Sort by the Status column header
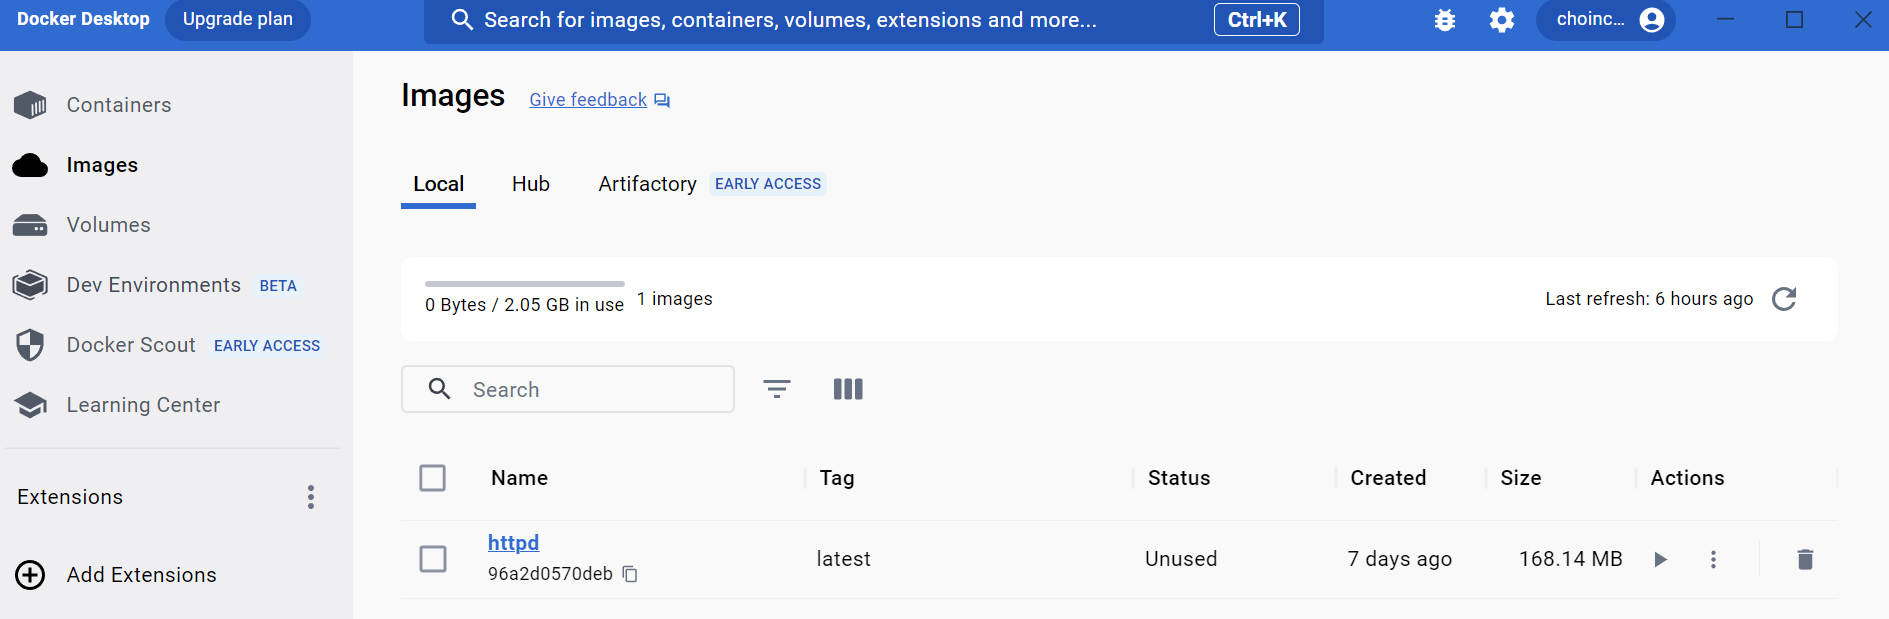 1179,478
